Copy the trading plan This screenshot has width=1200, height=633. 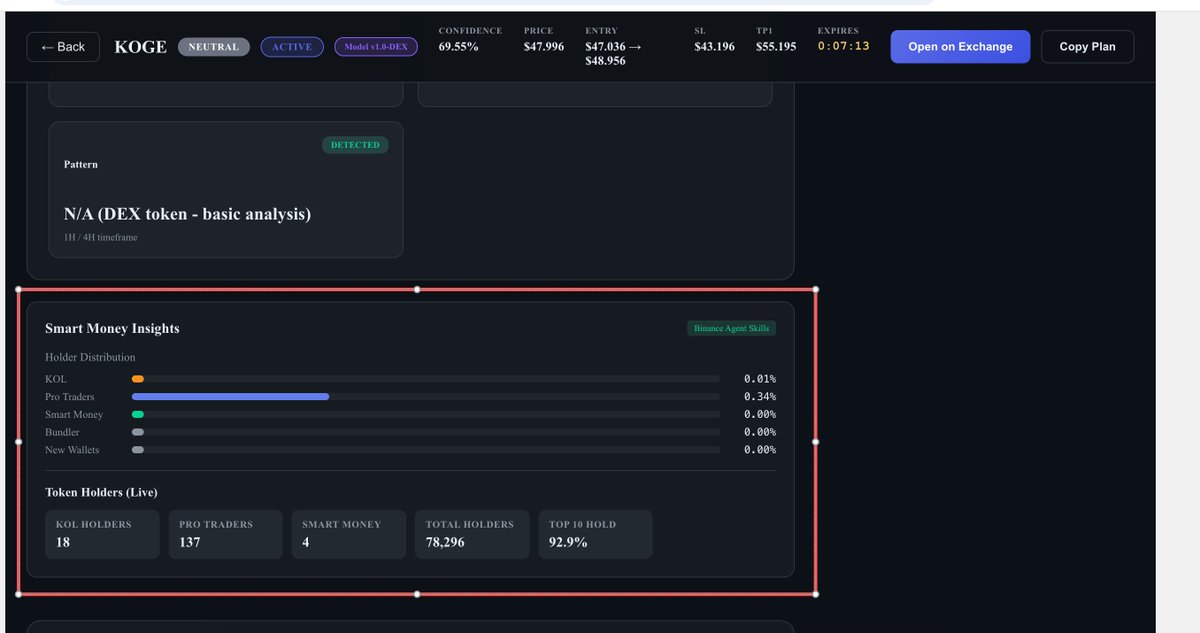click(x=1087, y=47)
